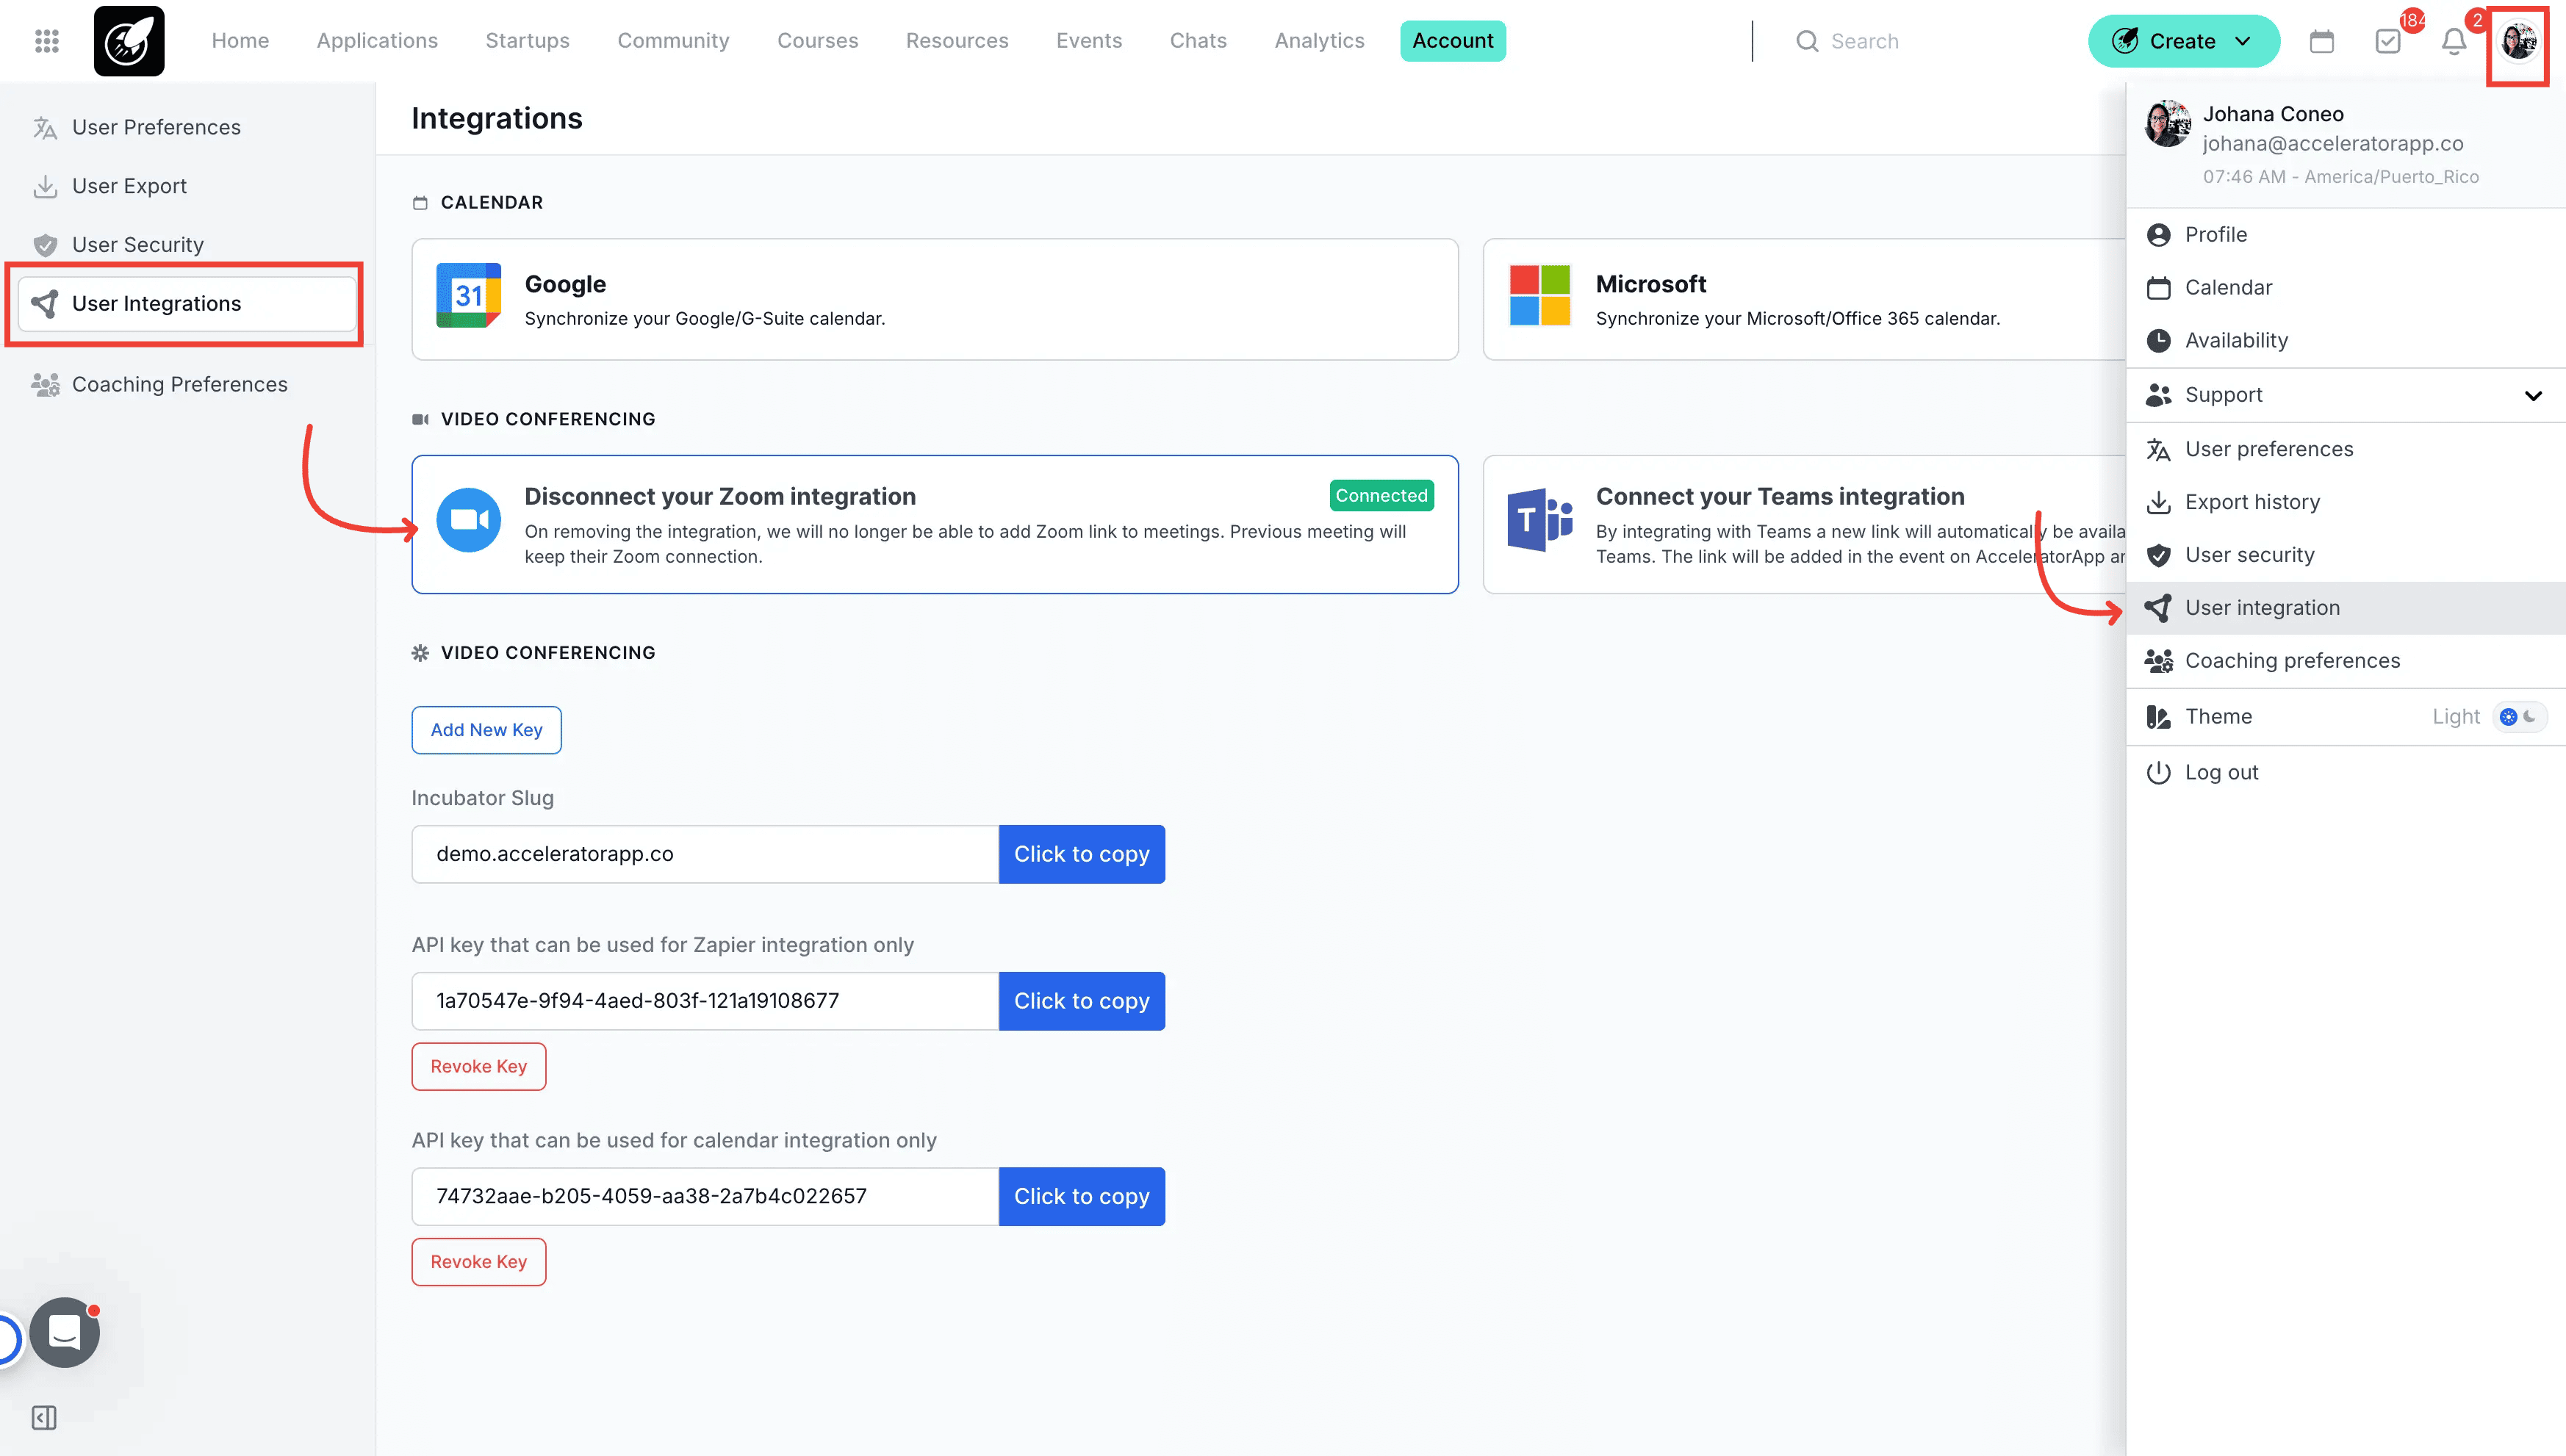Viewport: 2566px width, 1456px height.
Task: Open the tasks checkbox icon with badge
Action: click(2388, 41)
